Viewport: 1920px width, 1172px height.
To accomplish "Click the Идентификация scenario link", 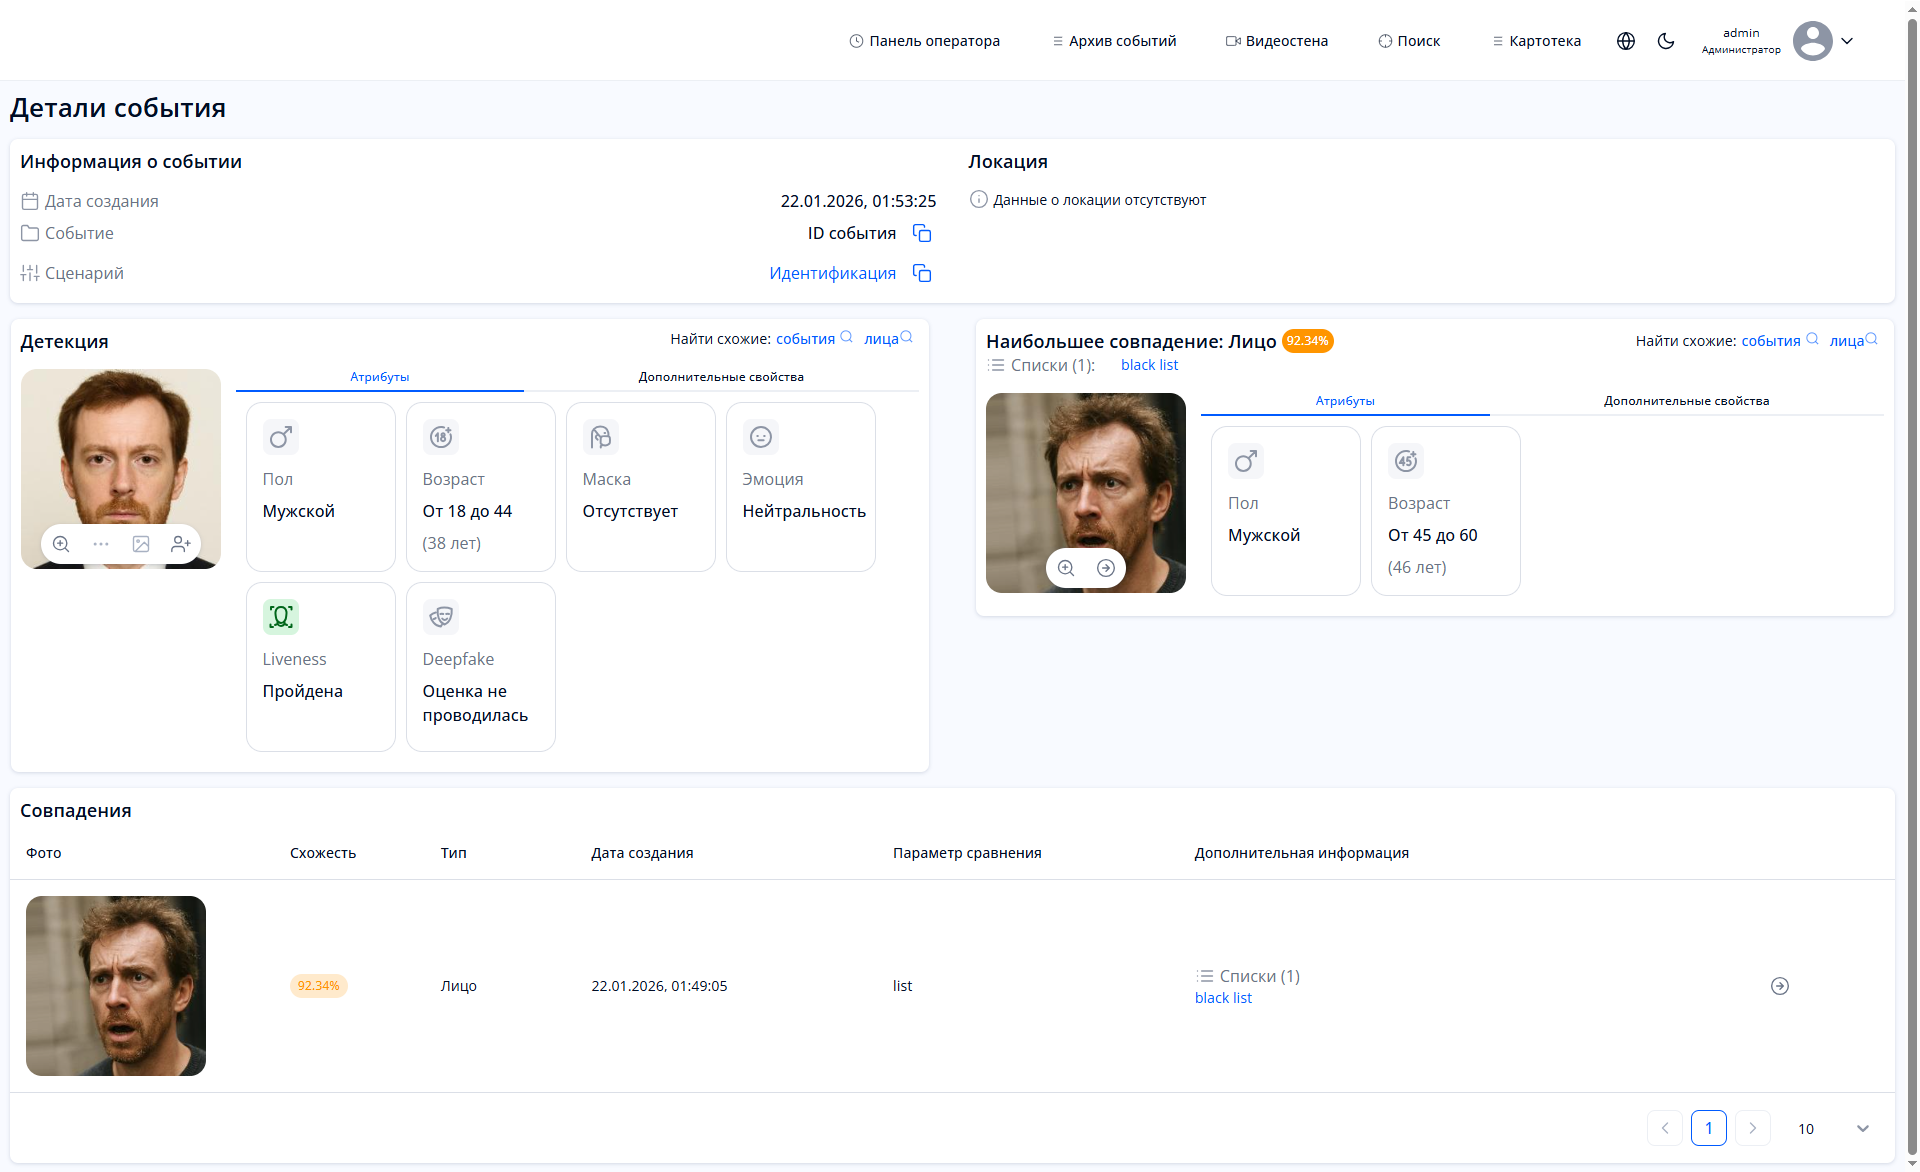I will click(832, 273).
